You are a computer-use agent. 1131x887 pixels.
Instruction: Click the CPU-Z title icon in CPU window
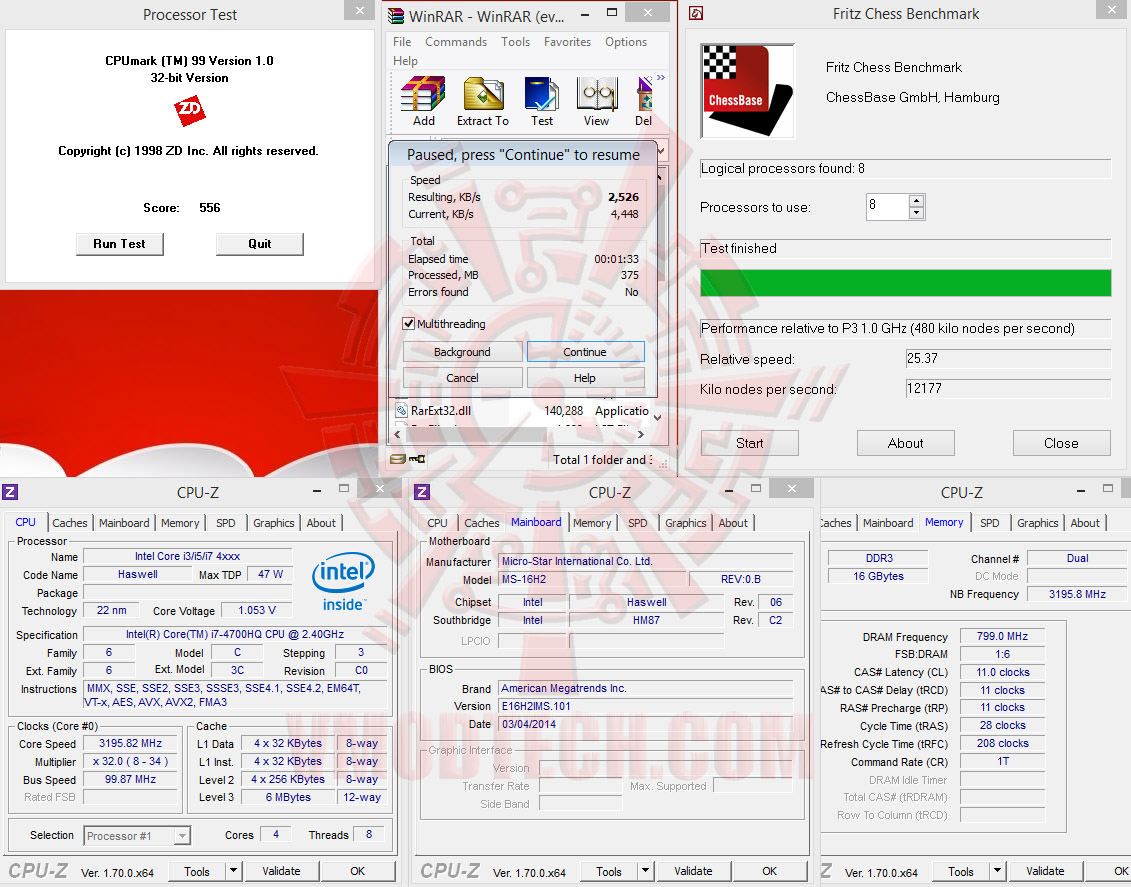[10, 493]
